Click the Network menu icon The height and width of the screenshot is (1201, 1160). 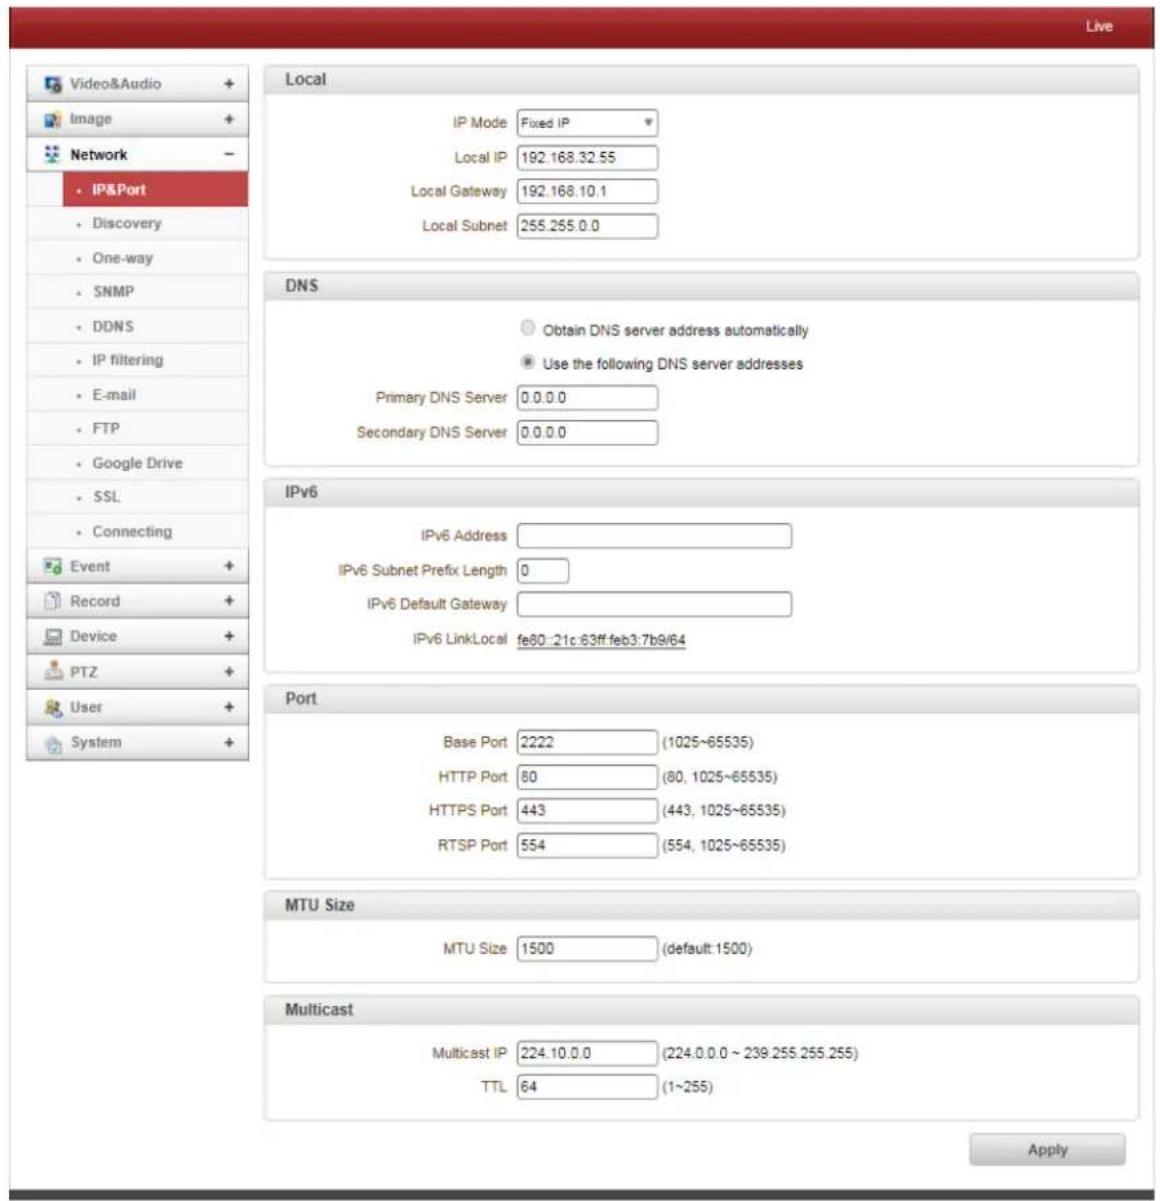pos(52,155)
